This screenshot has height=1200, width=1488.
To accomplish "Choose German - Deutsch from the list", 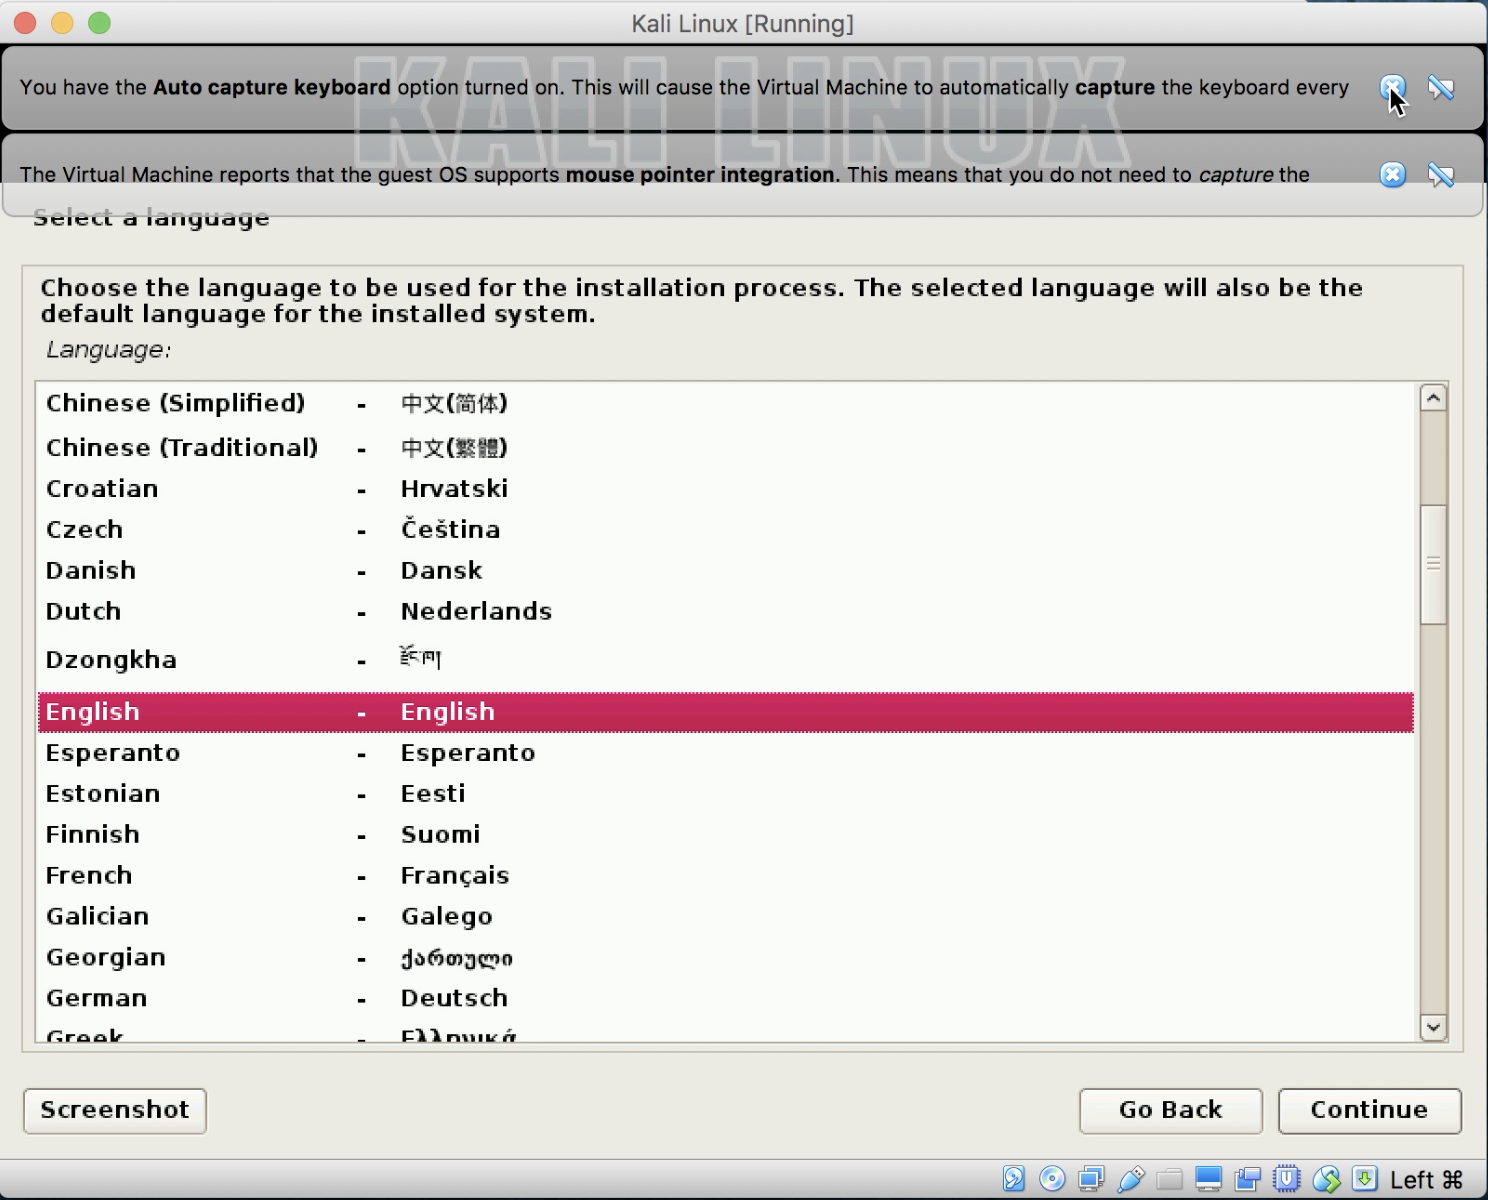I will (x=726, y=999).
